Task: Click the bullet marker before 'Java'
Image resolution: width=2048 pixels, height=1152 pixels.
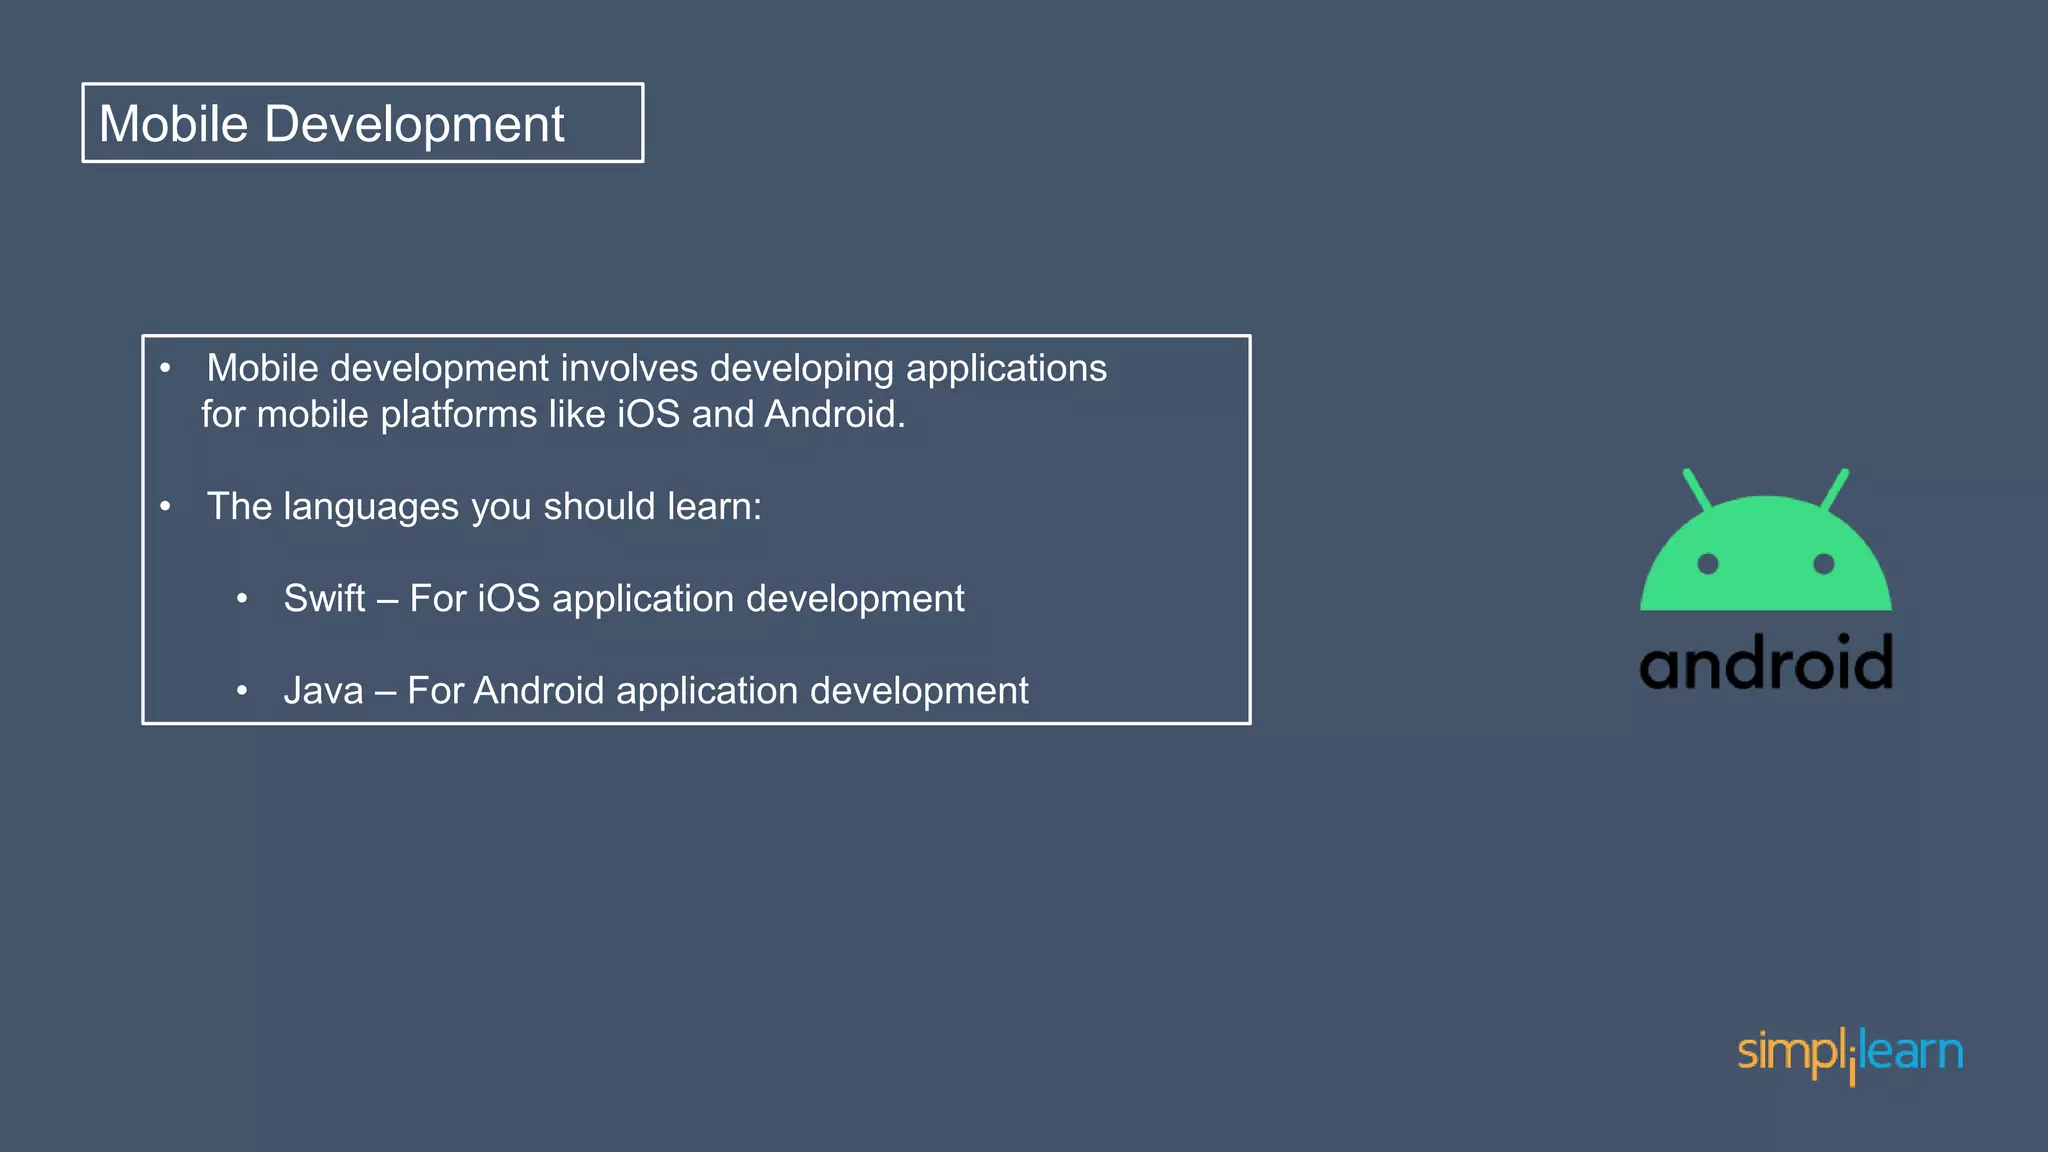Action: pyautogui.click(x=242, y=691)
